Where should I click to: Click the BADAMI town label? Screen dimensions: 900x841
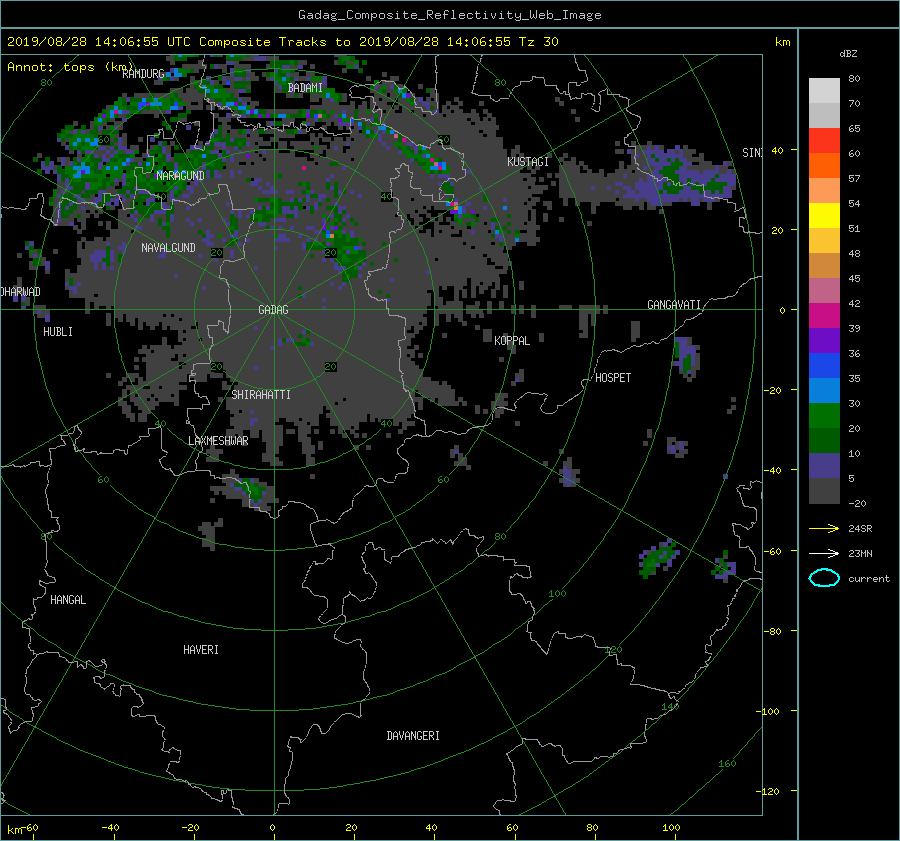pyautogui.click(x=305, y=88)
